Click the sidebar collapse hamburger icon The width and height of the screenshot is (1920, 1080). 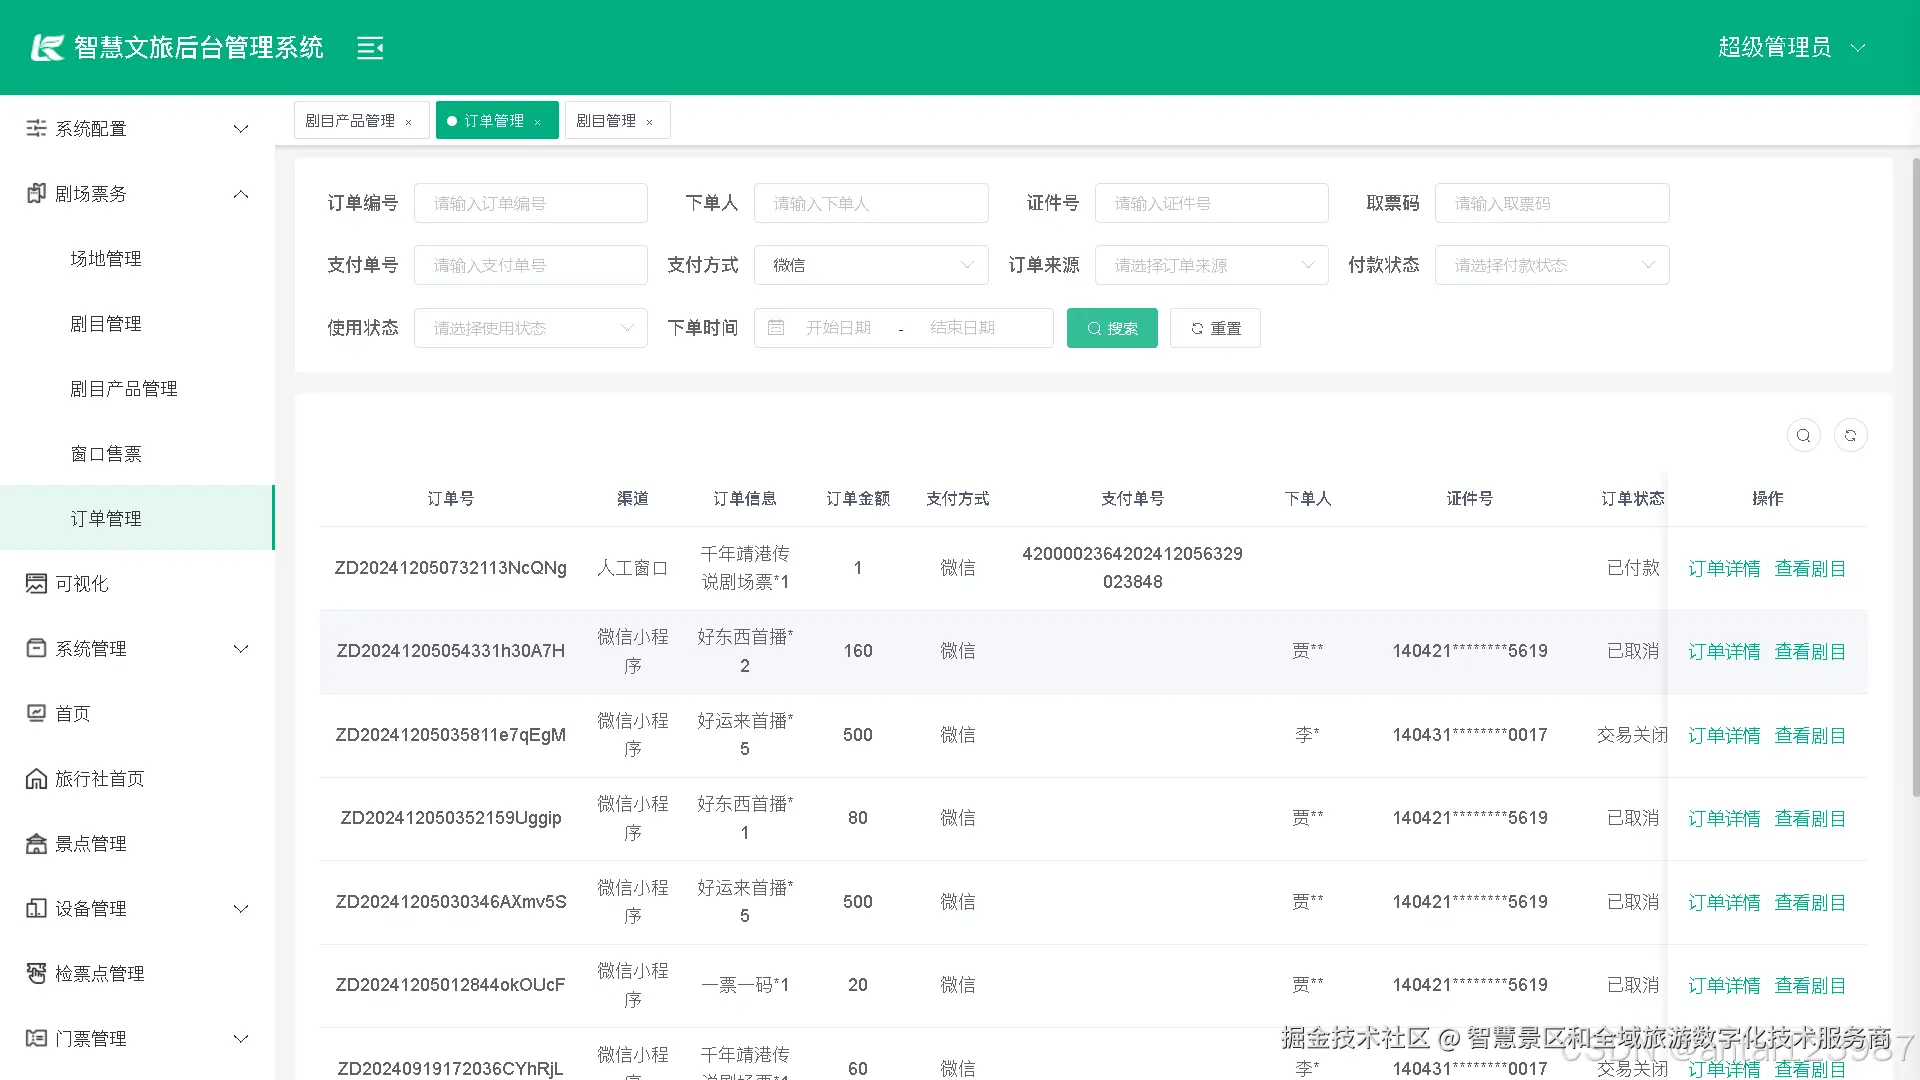(x=370, y=48)
